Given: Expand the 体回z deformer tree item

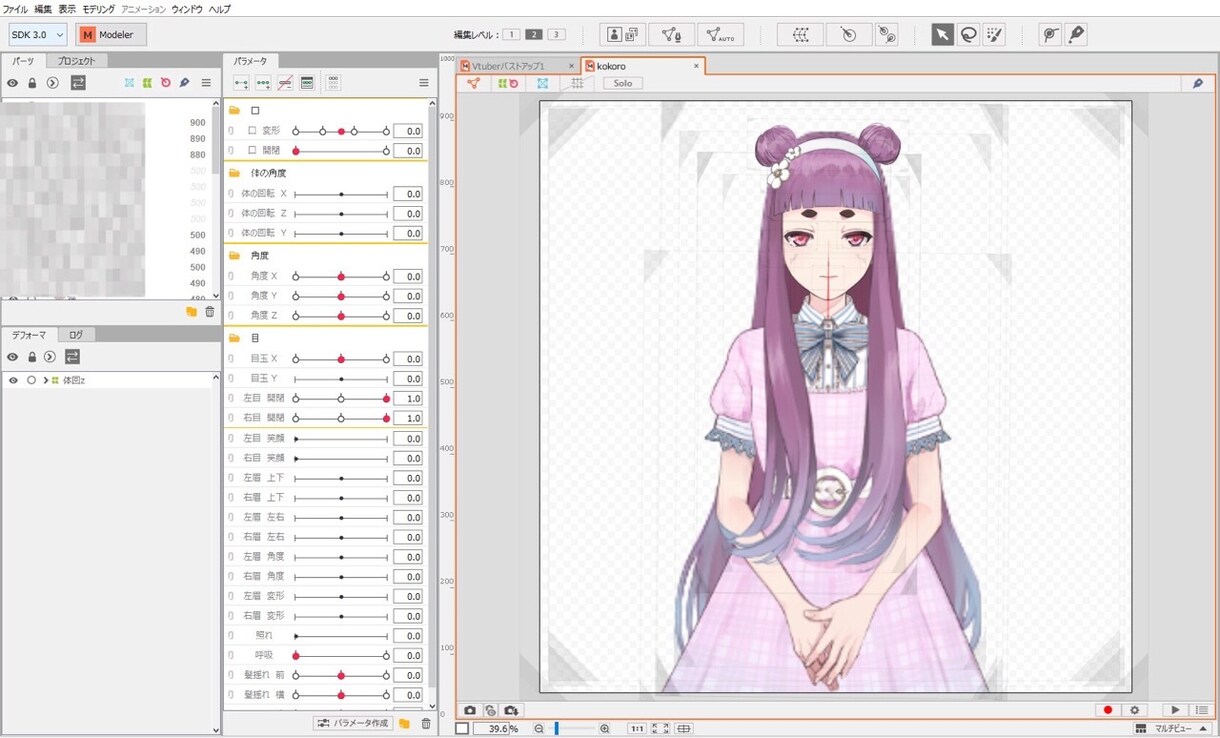Looking at the screenshot, I should click(45, 380).
